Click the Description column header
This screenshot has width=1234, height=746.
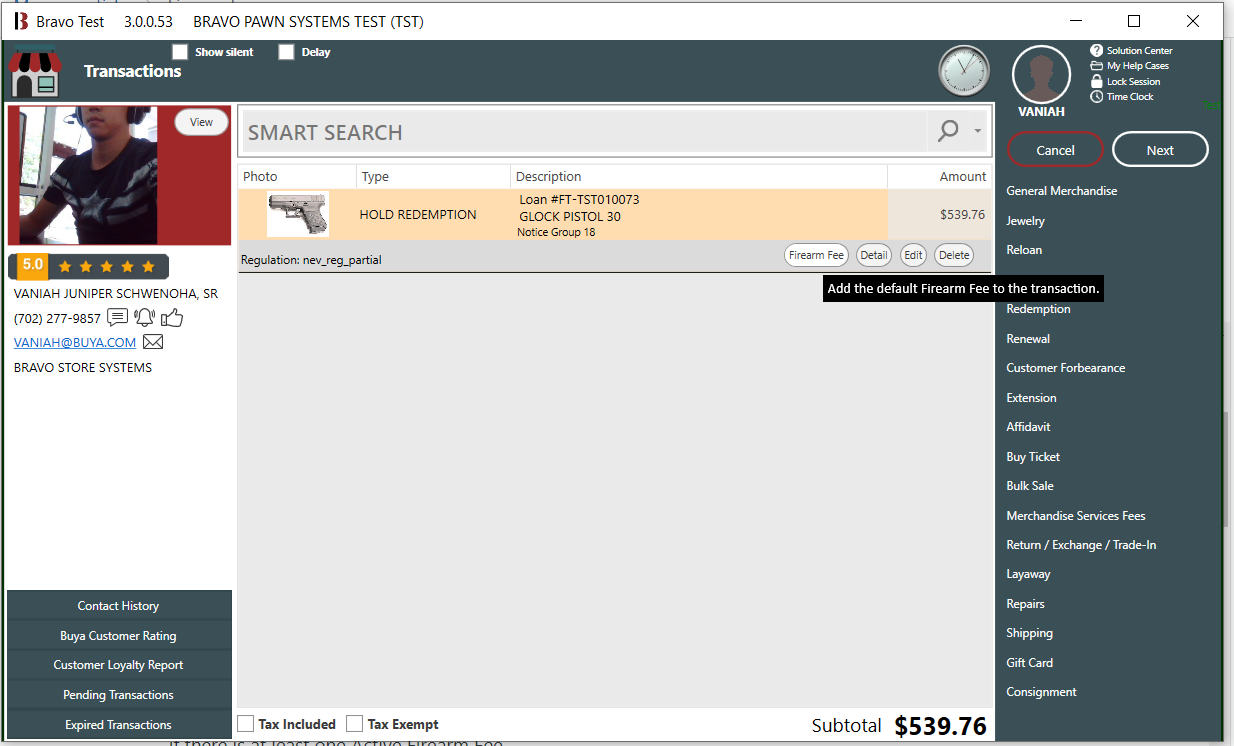coord(699,176)
